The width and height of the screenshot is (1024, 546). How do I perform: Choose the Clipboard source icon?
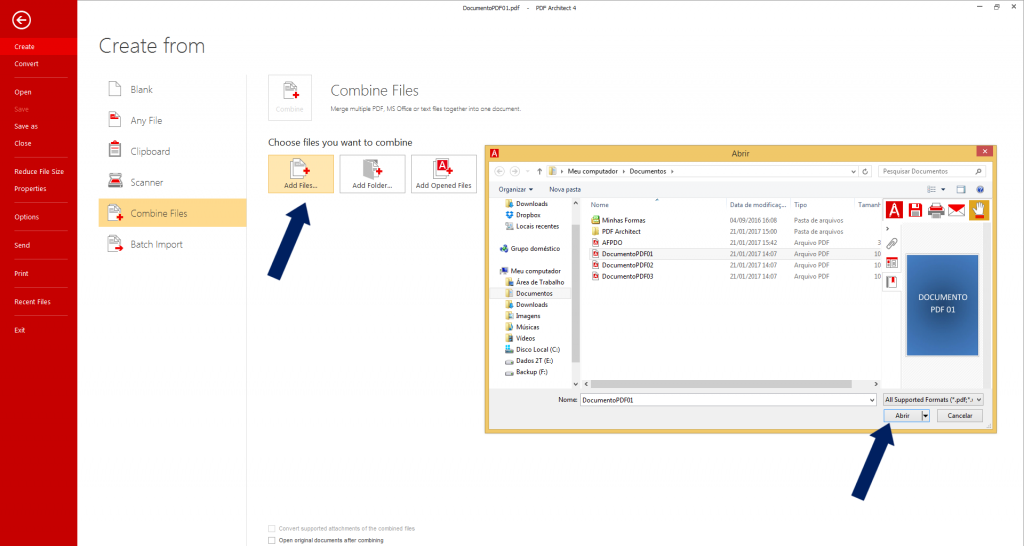click(x=115, y=150)
